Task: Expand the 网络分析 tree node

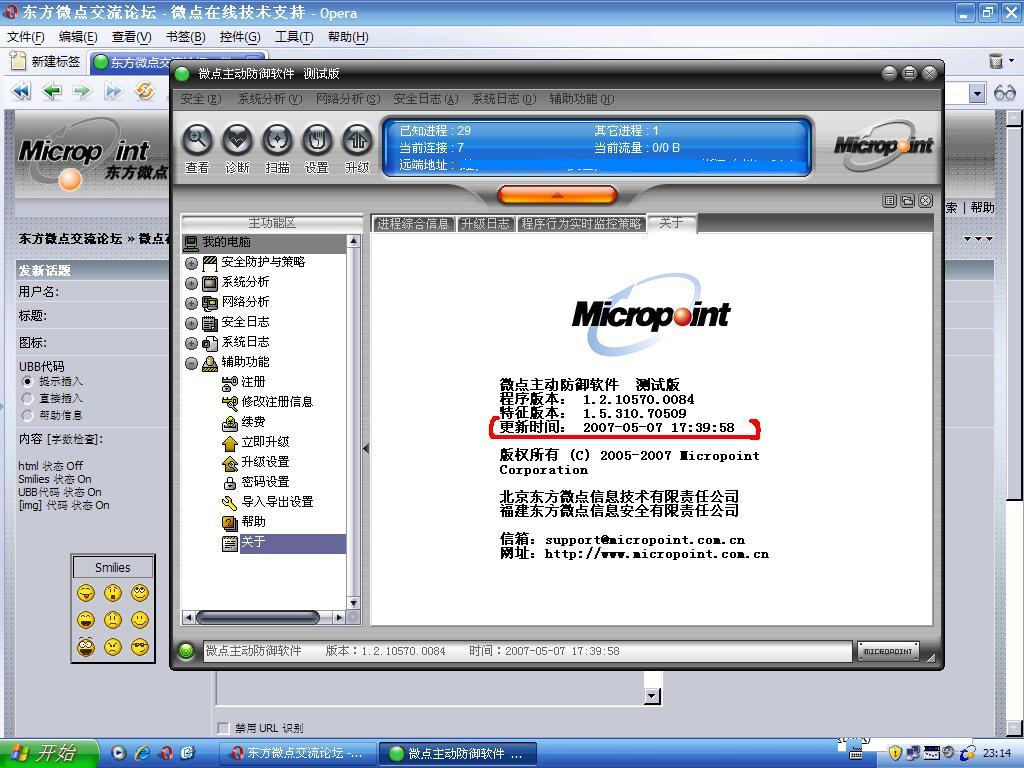Action: [191, 303]
